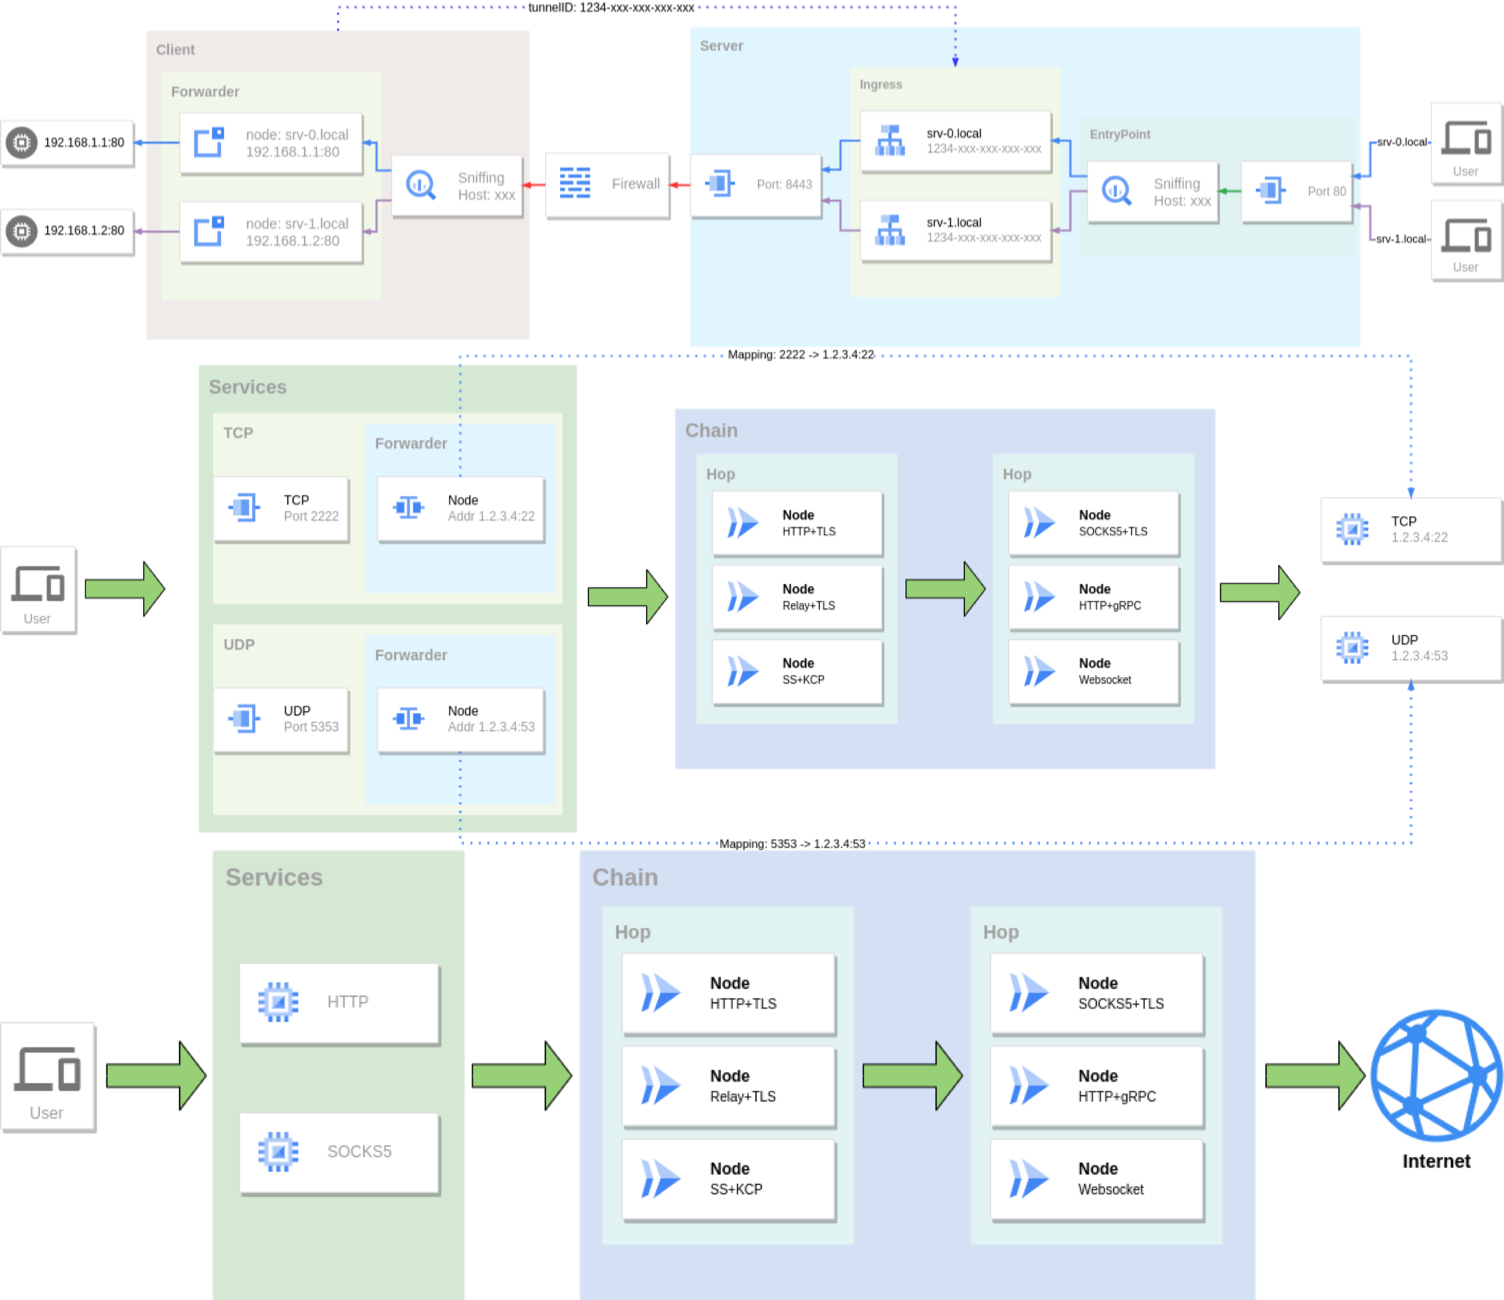The height and width of the screenshot is (1300, 1504).
Task: Click the network icon of the srv-0.local ingress
Action: point(890,141)
